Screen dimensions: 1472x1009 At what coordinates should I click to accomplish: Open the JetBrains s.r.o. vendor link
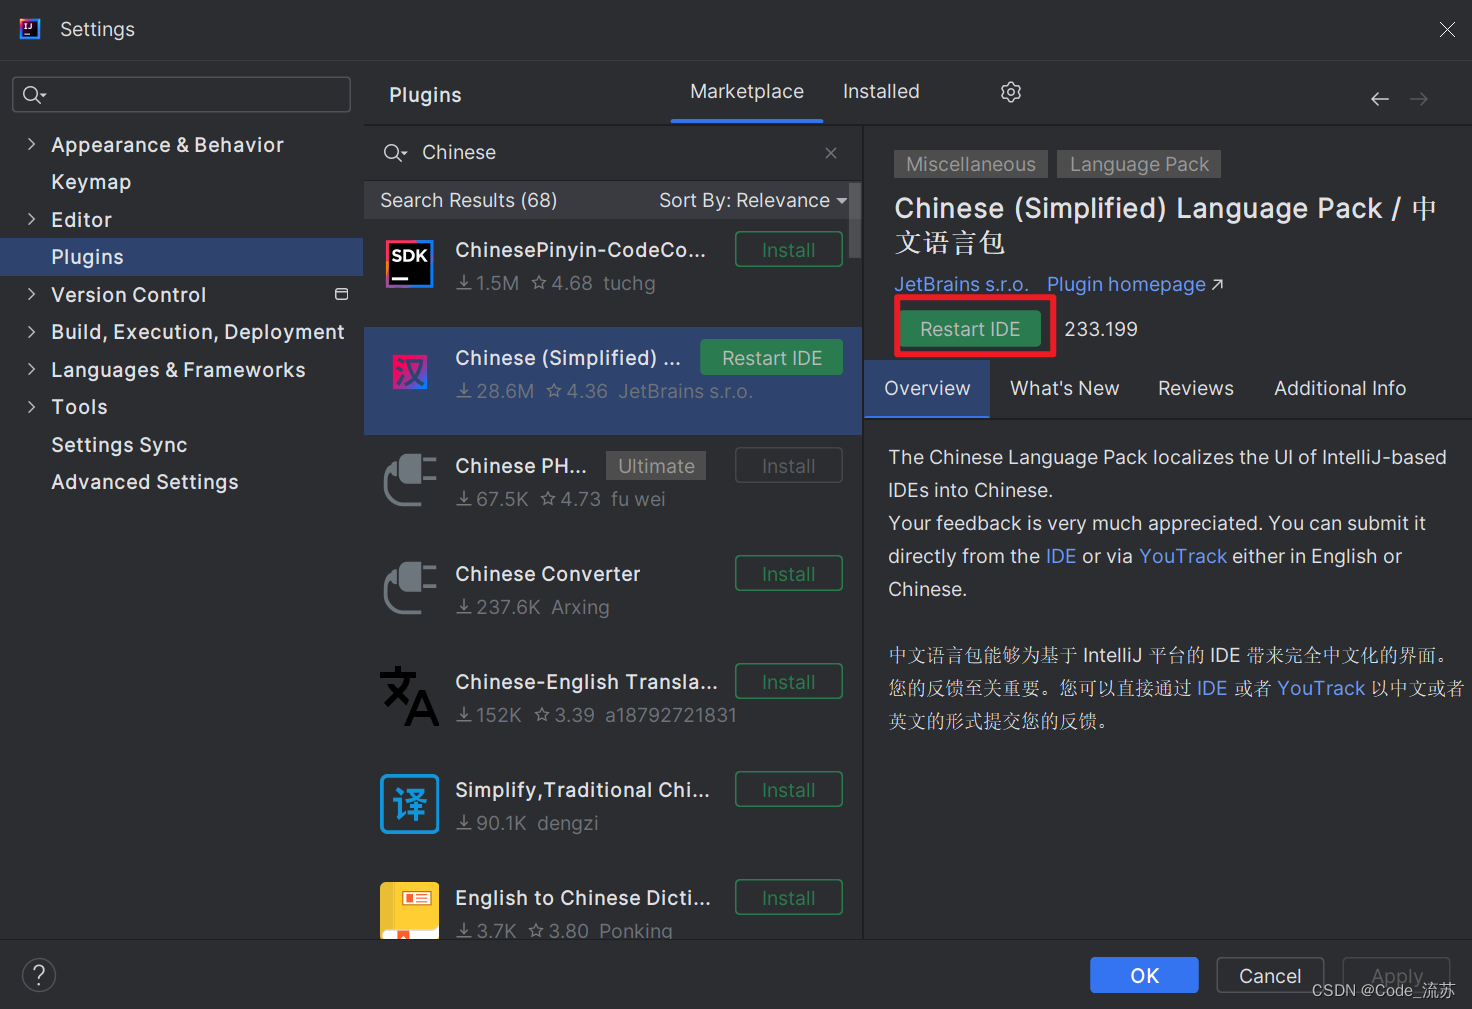961,285
